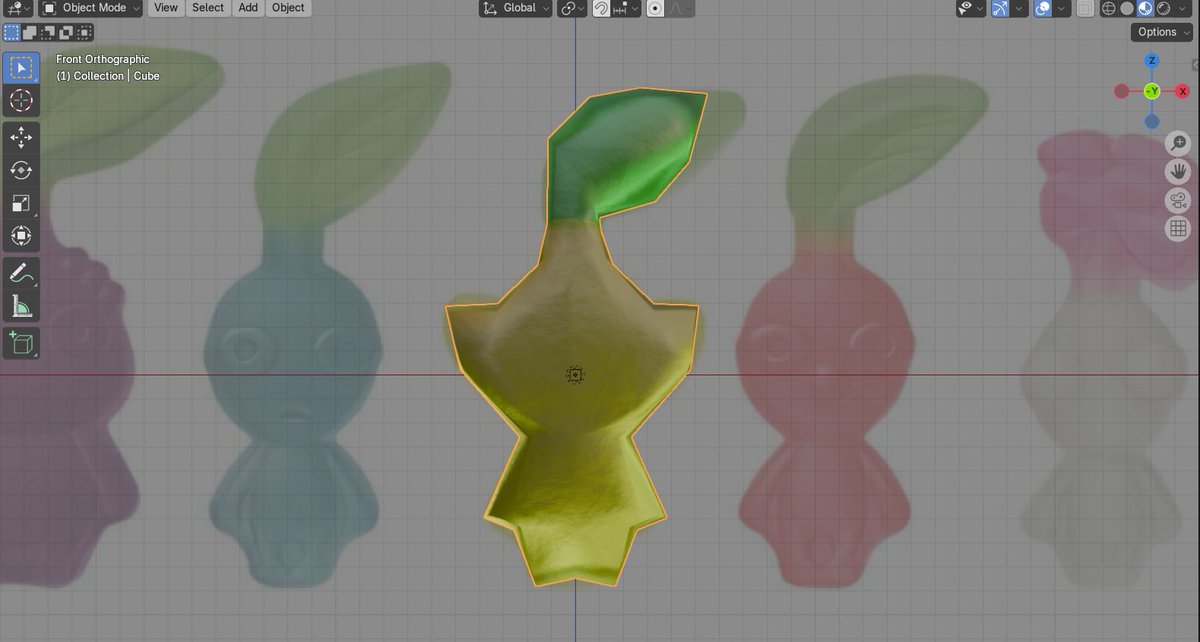Set selection mode to intersect
The height and width of the screenshot is (642, 1200).
(86, 33)
